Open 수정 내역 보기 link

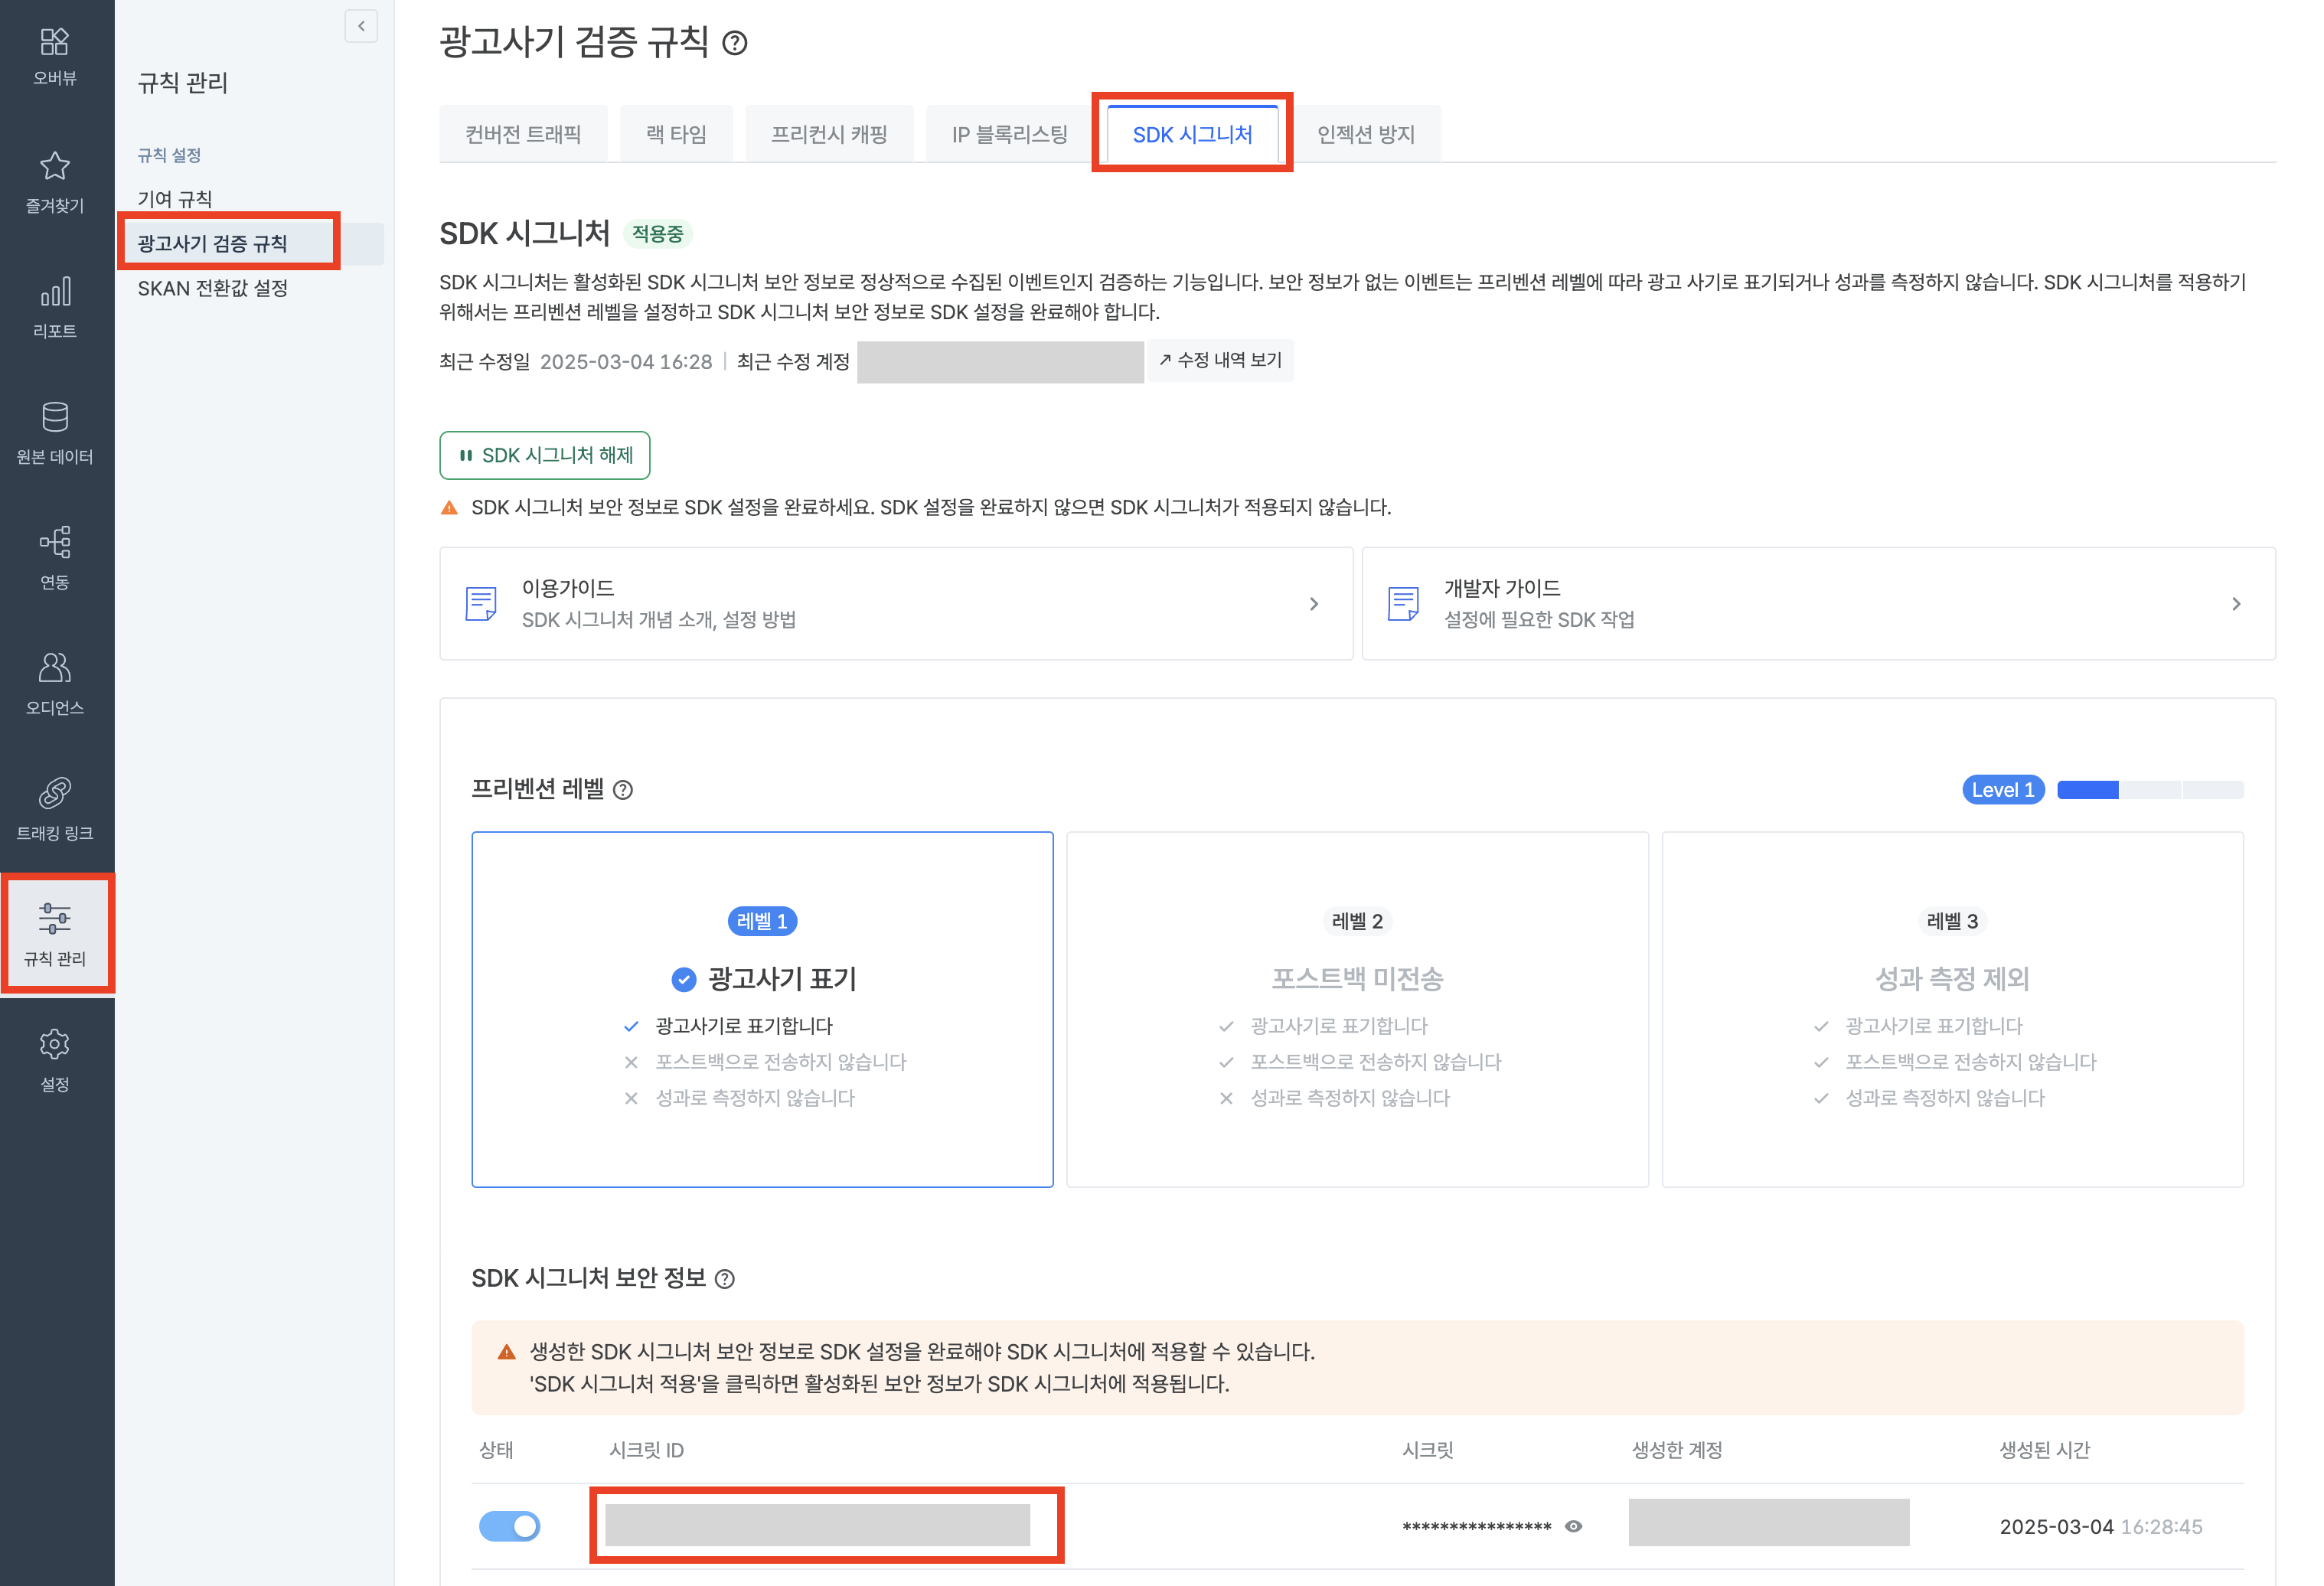point(1220,361)
